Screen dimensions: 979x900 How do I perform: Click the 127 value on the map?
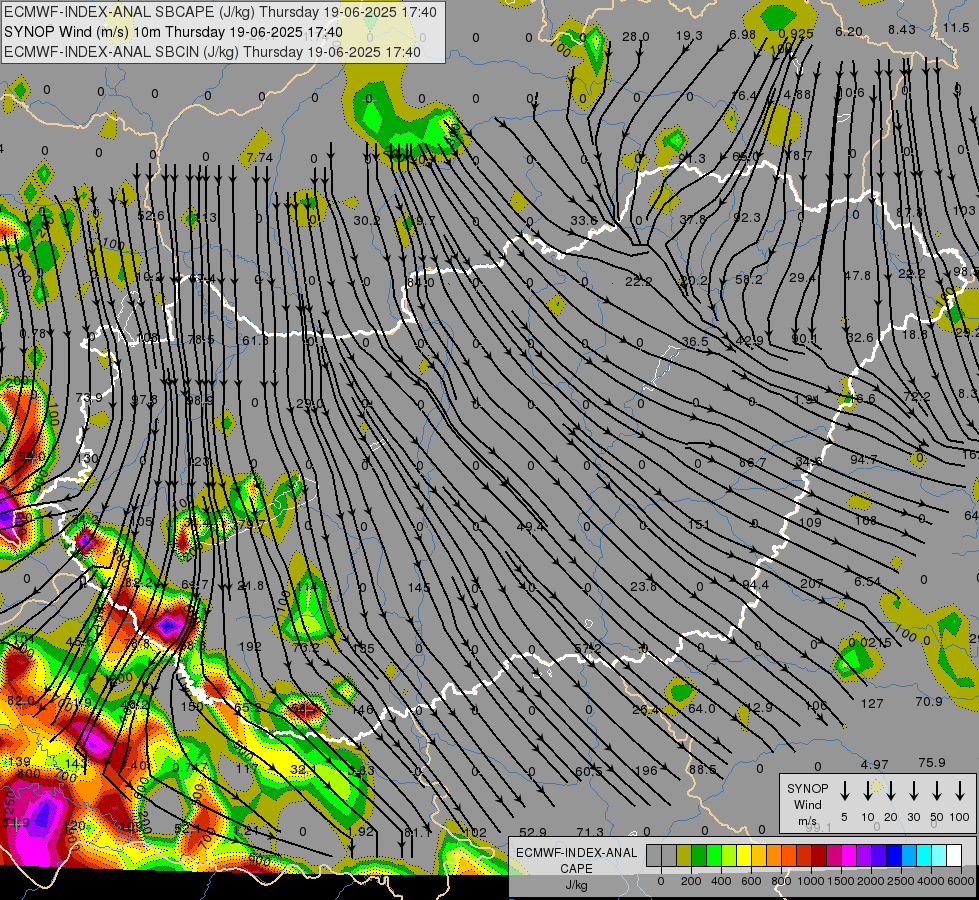[x=872, y=704]
